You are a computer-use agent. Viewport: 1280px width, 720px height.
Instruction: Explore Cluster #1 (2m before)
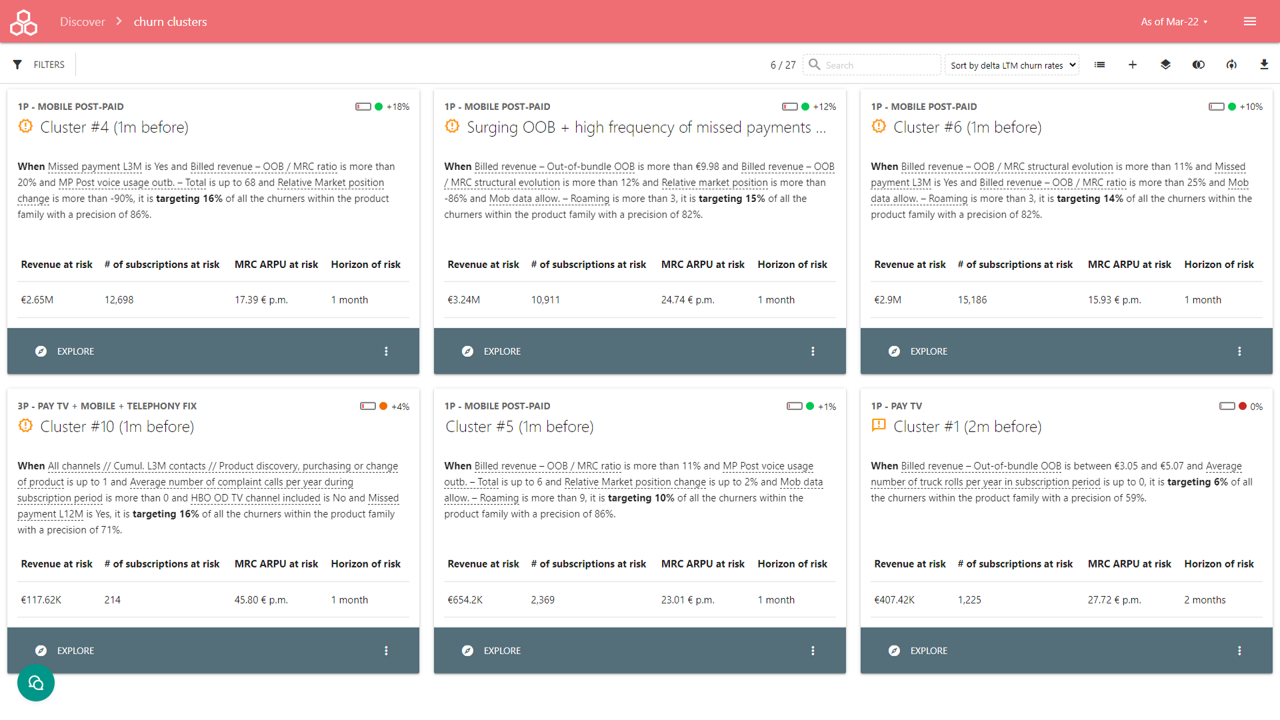tap(918, 651)
